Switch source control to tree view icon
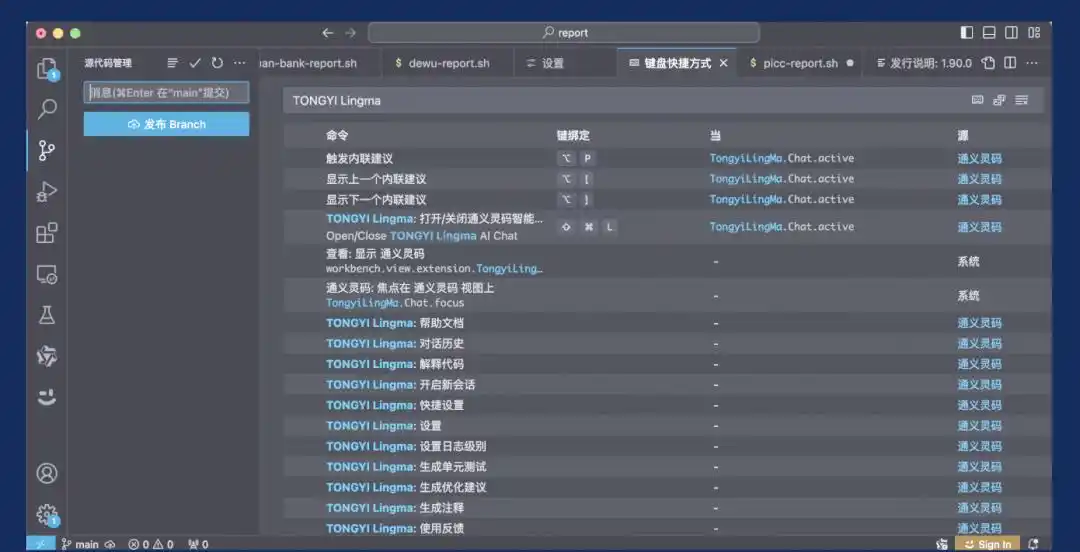The height and width of the screenshot is (552, 1080). coord(172,63)
